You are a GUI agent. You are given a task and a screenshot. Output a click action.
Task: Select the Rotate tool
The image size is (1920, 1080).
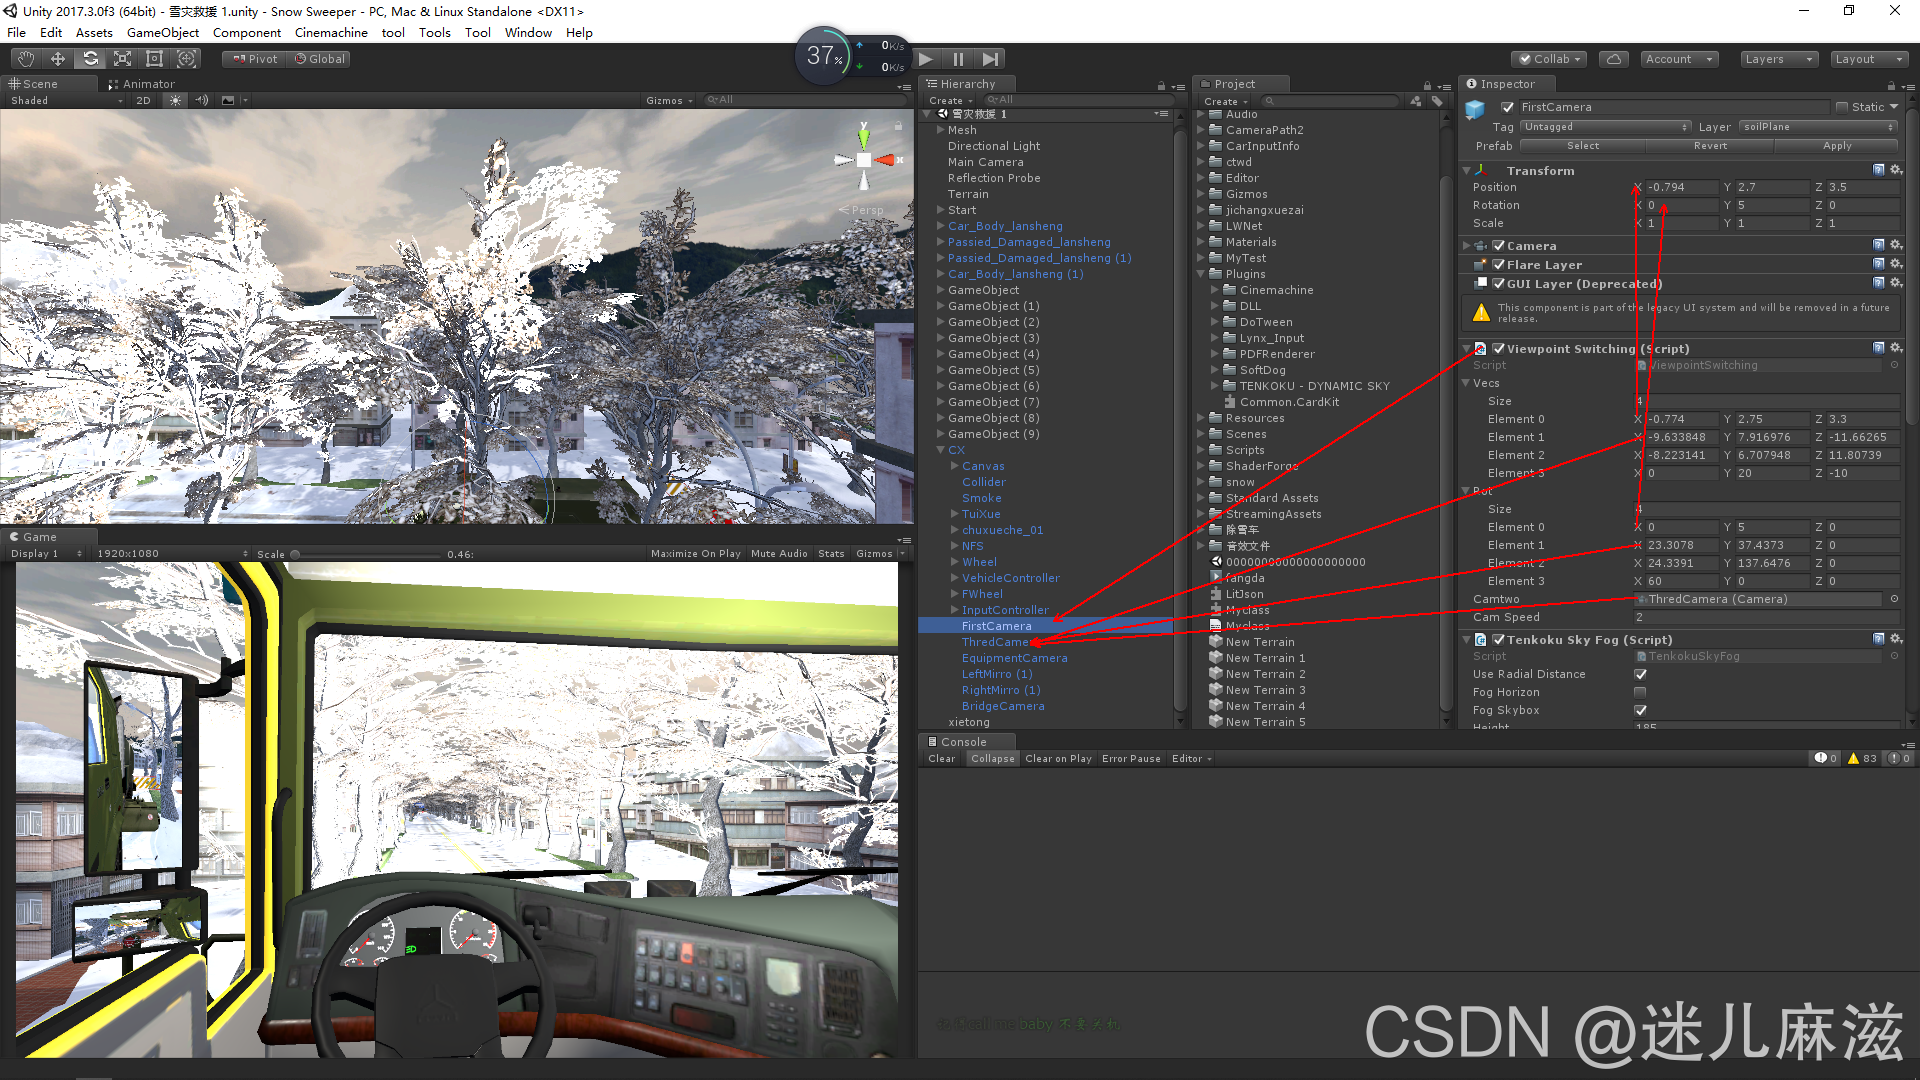tap(90, 59)
